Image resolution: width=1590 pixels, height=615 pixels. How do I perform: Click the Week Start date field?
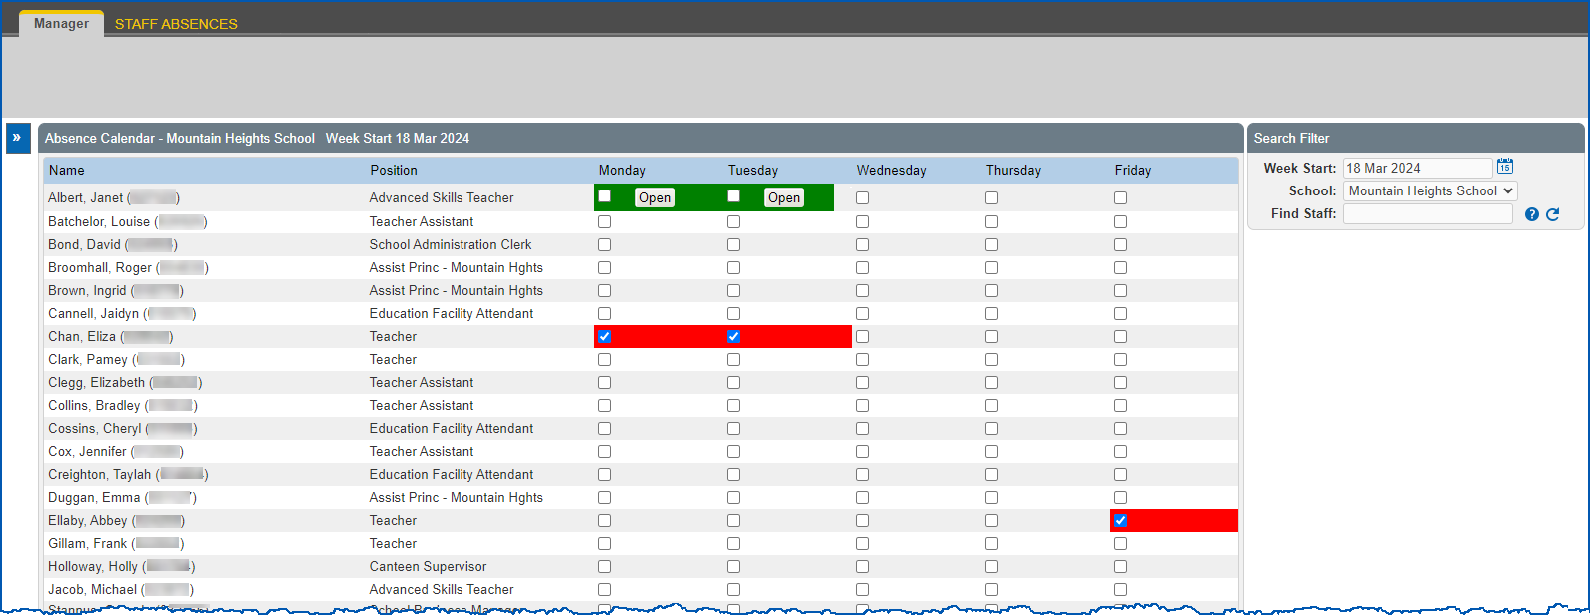click(1417, 168)
